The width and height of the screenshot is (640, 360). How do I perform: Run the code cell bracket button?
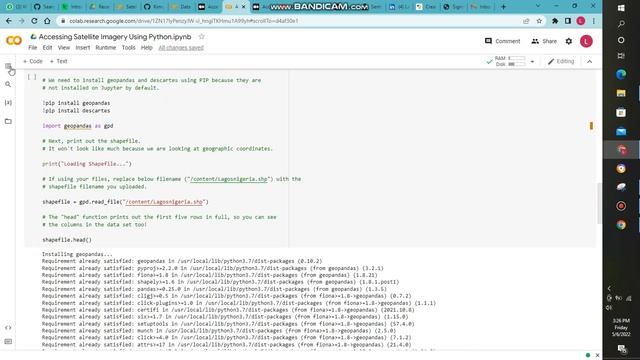point(32,77)
